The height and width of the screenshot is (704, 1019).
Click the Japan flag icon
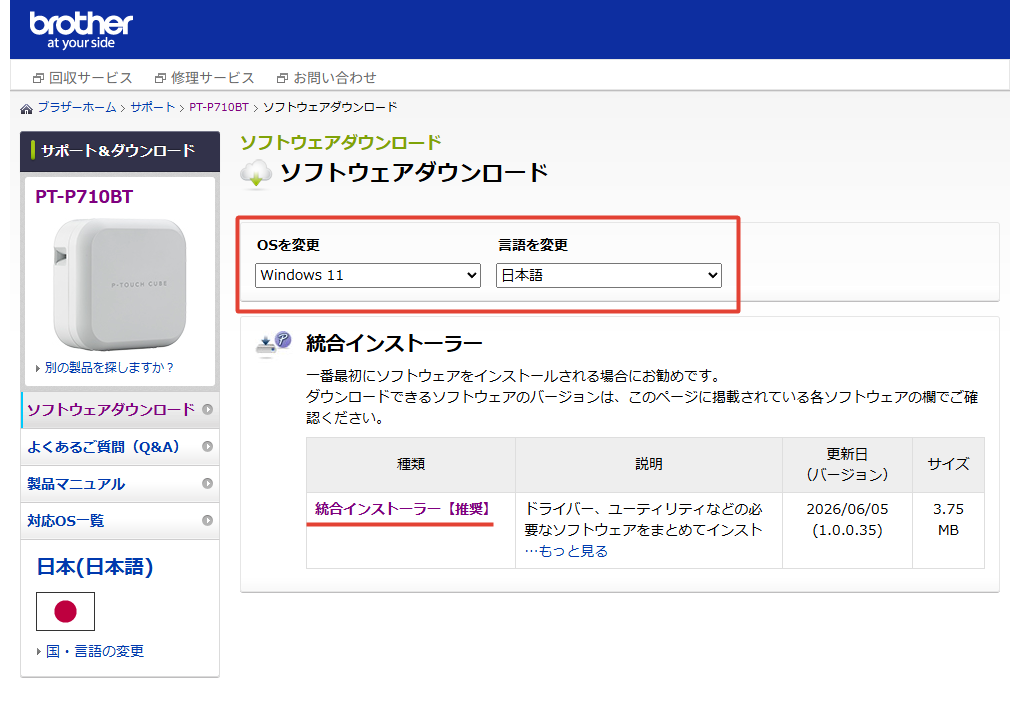click(x=66, y=612)
